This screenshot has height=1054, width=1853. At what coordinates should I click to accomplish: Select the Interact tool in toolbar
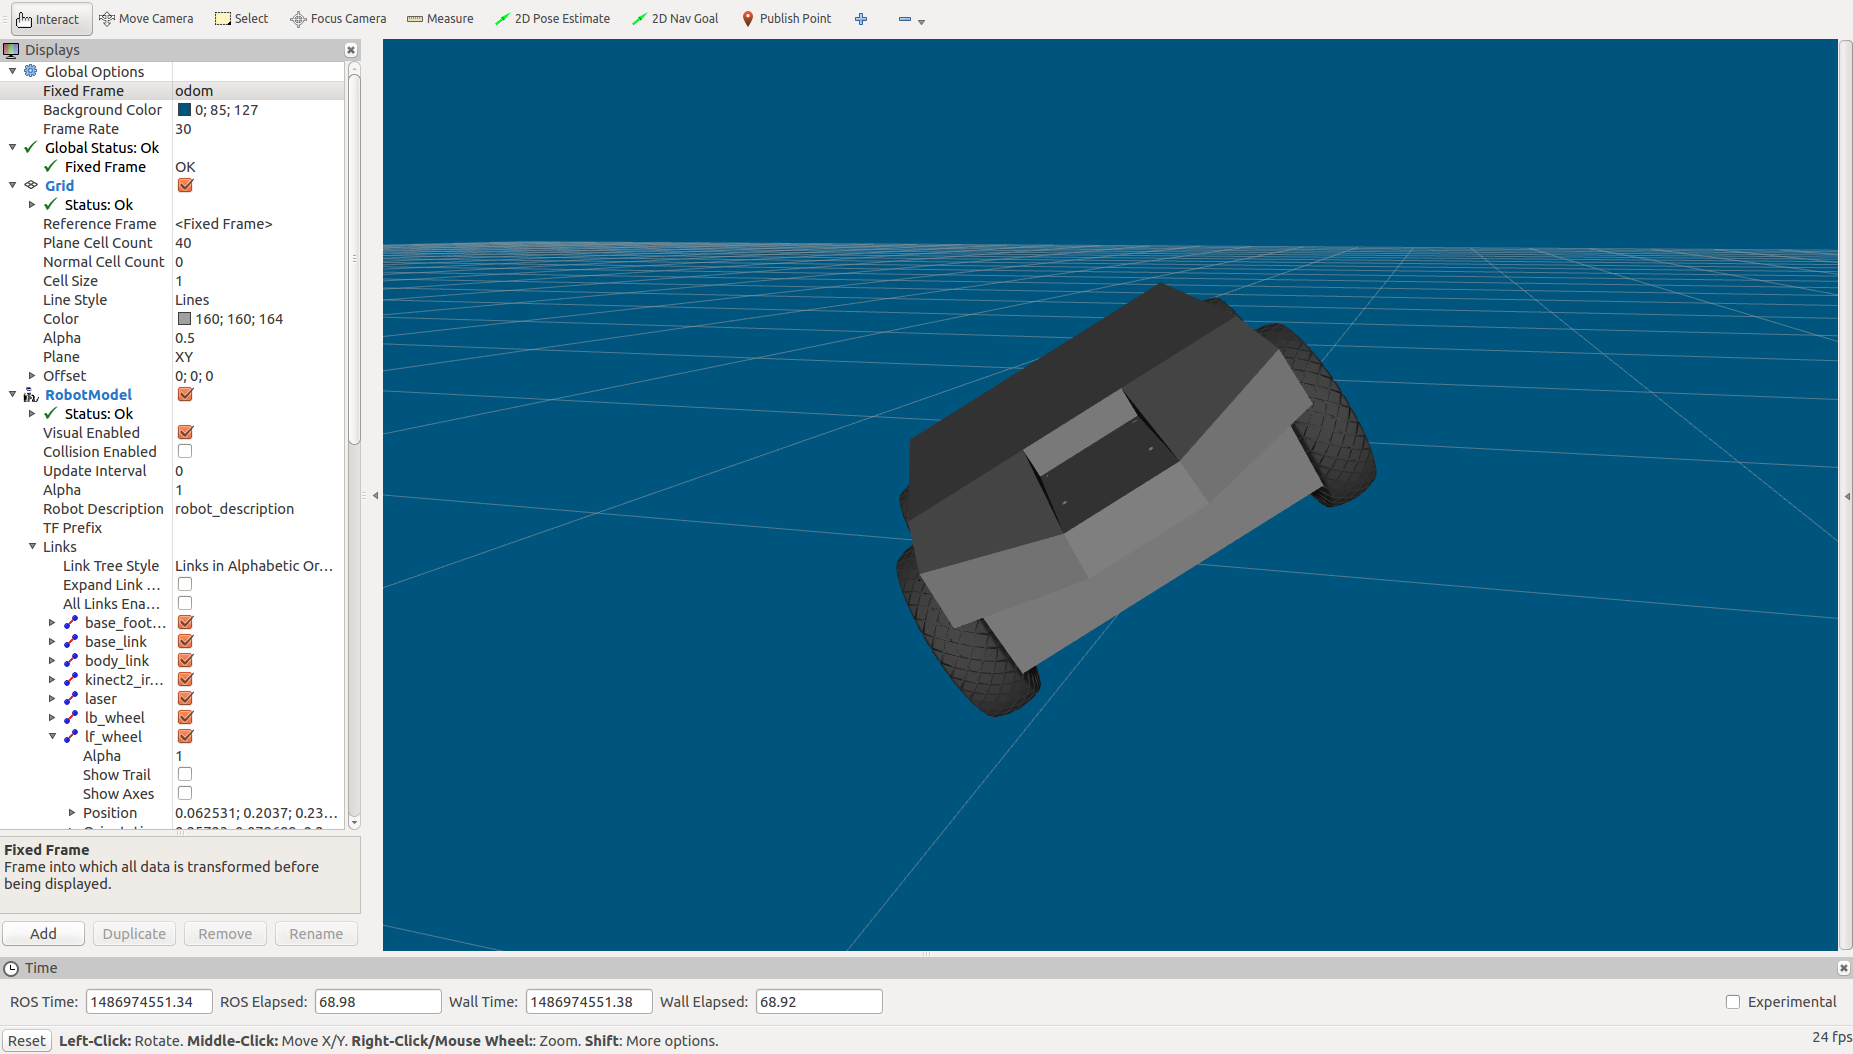48,19
